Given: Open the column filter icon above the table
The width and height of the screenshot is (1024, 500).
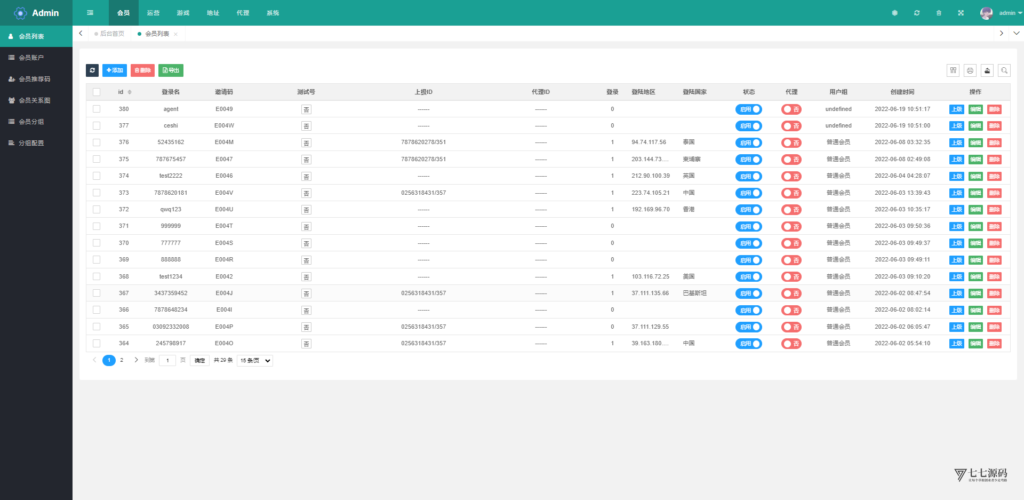Looking at the screenshot, I should (953, 70).
